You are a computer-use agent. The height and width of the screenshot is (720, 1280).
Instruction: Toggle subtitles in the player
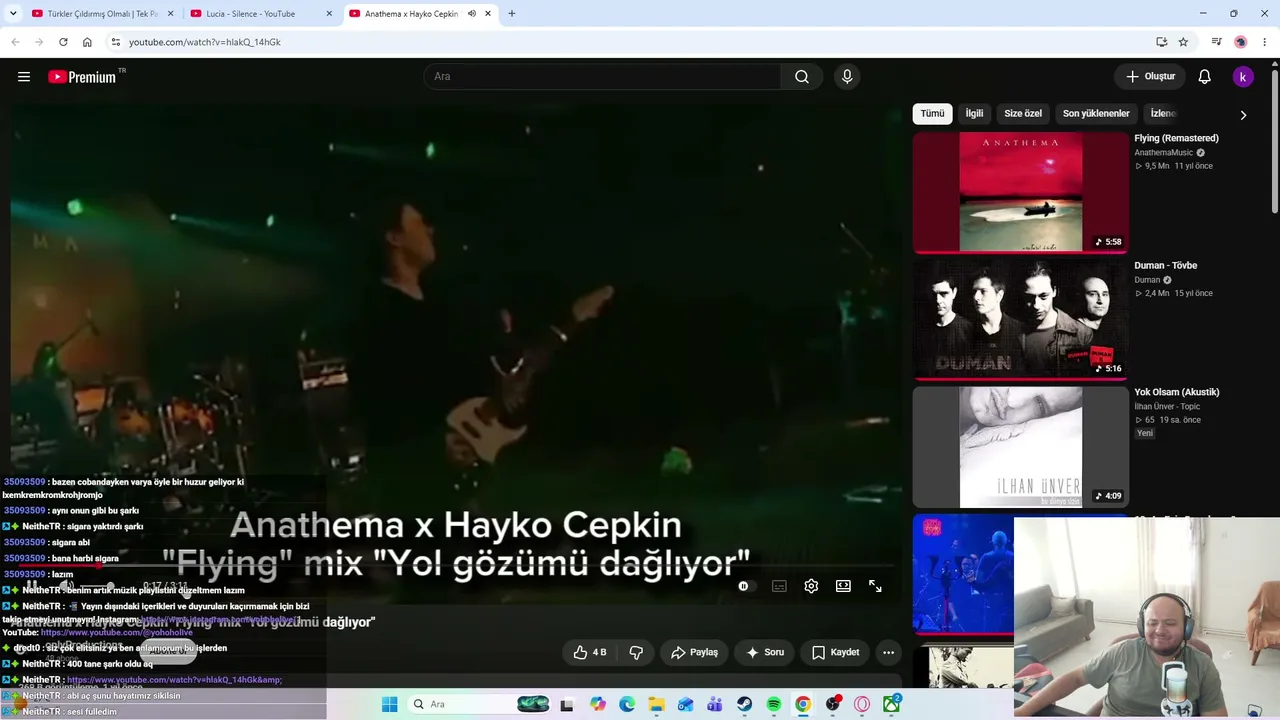[x=779, y=586]
